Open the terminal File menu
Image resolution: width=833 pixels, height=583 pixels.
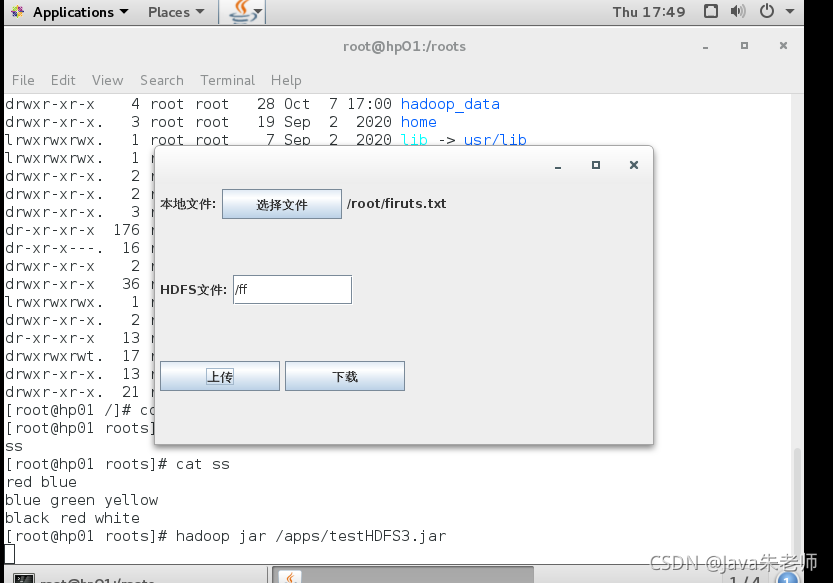click(x=23, y=80)
